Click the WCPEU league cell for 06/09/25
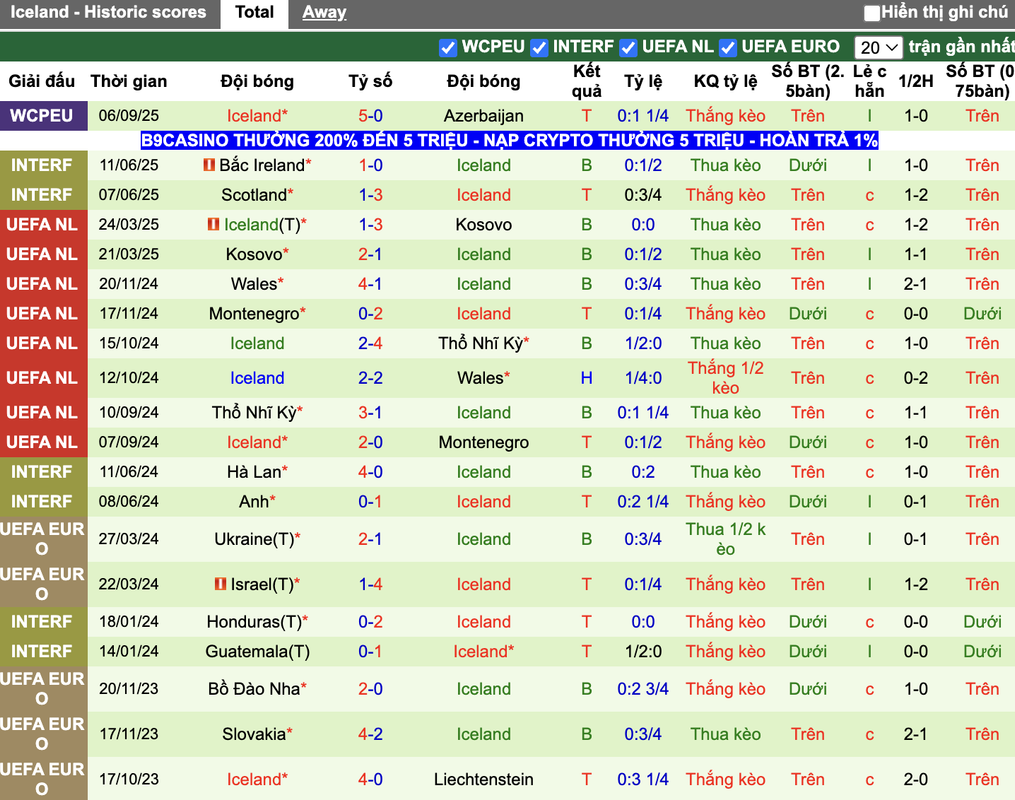The height and width of the screenshot is (800, 1015). click(x=43, y=116)
